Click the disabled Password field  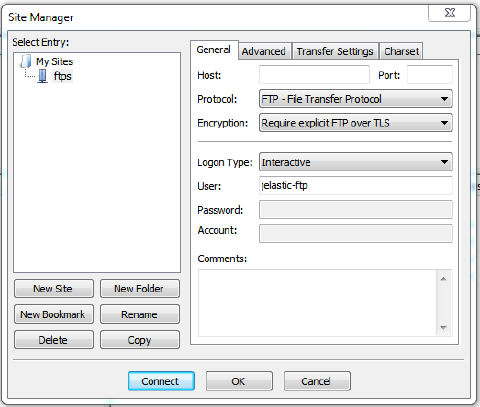[356, 210]
